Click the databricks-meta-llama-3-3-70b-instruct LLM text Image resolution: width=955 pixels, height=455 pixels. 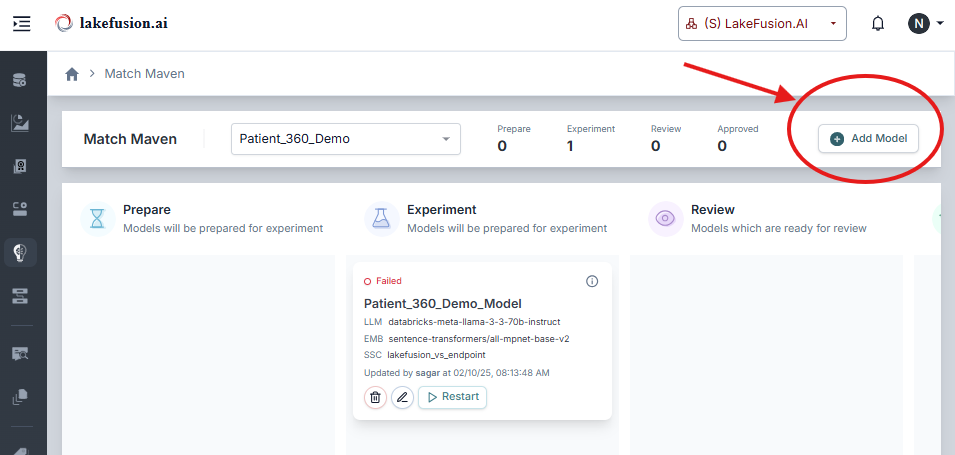474,322
